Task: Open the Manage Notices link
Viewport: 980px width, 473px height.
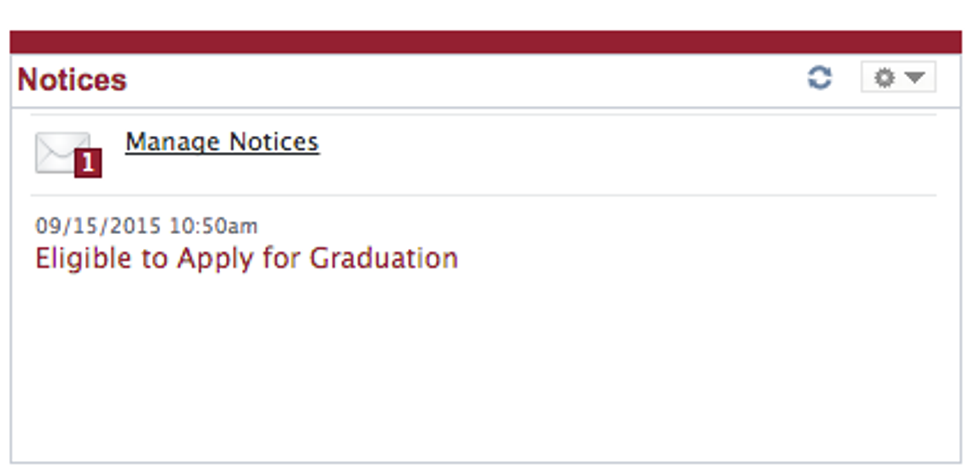Action: tap(222, 142)
